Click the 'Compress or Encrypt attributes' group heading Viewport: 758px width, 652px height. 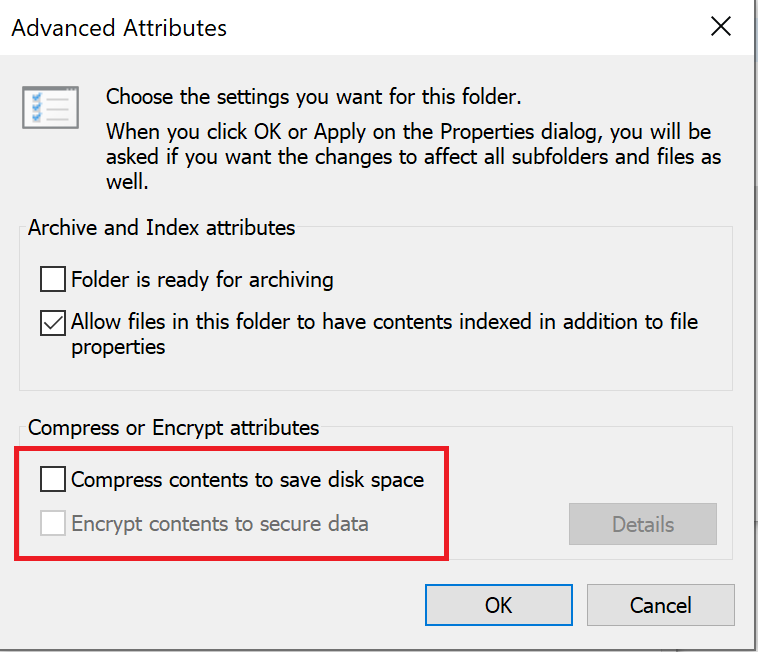tap(174, 428)
